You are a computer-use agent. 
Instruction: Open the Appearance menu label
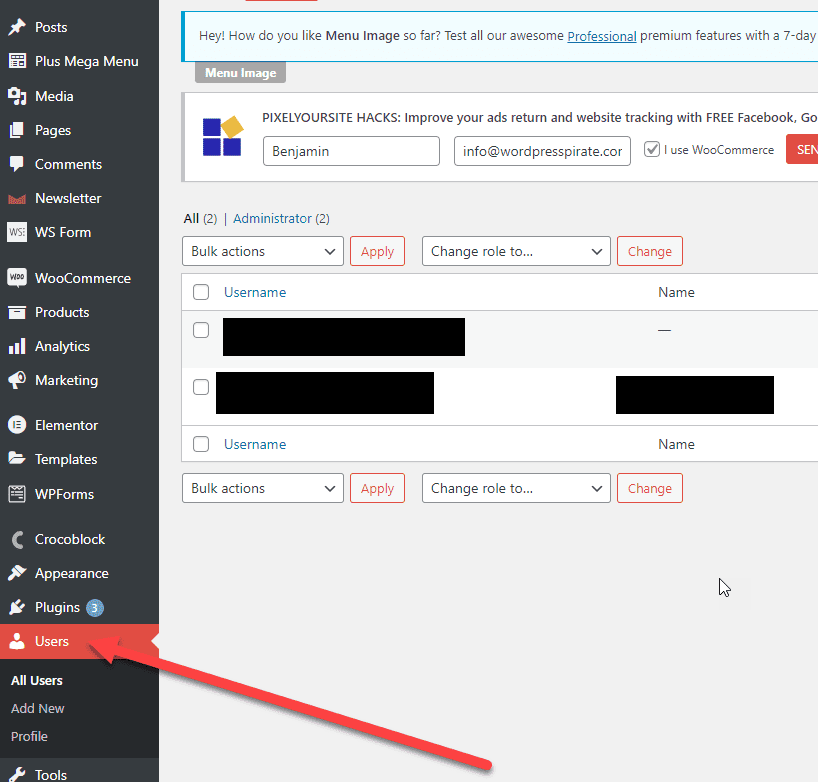71,573
